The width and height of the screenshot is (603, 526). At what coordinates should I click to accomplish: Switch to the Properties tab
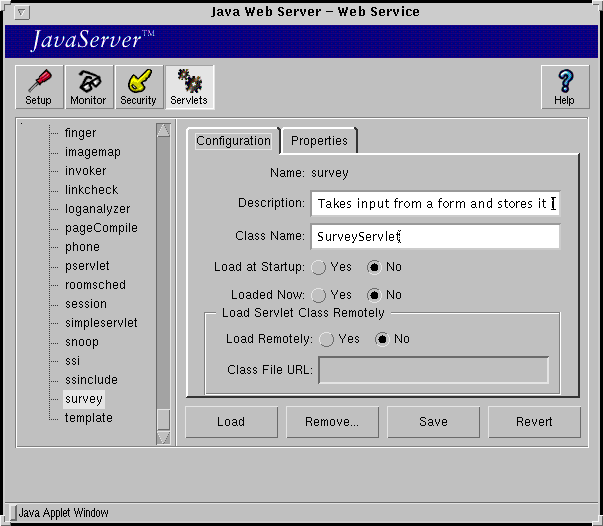tap(319, 141)
